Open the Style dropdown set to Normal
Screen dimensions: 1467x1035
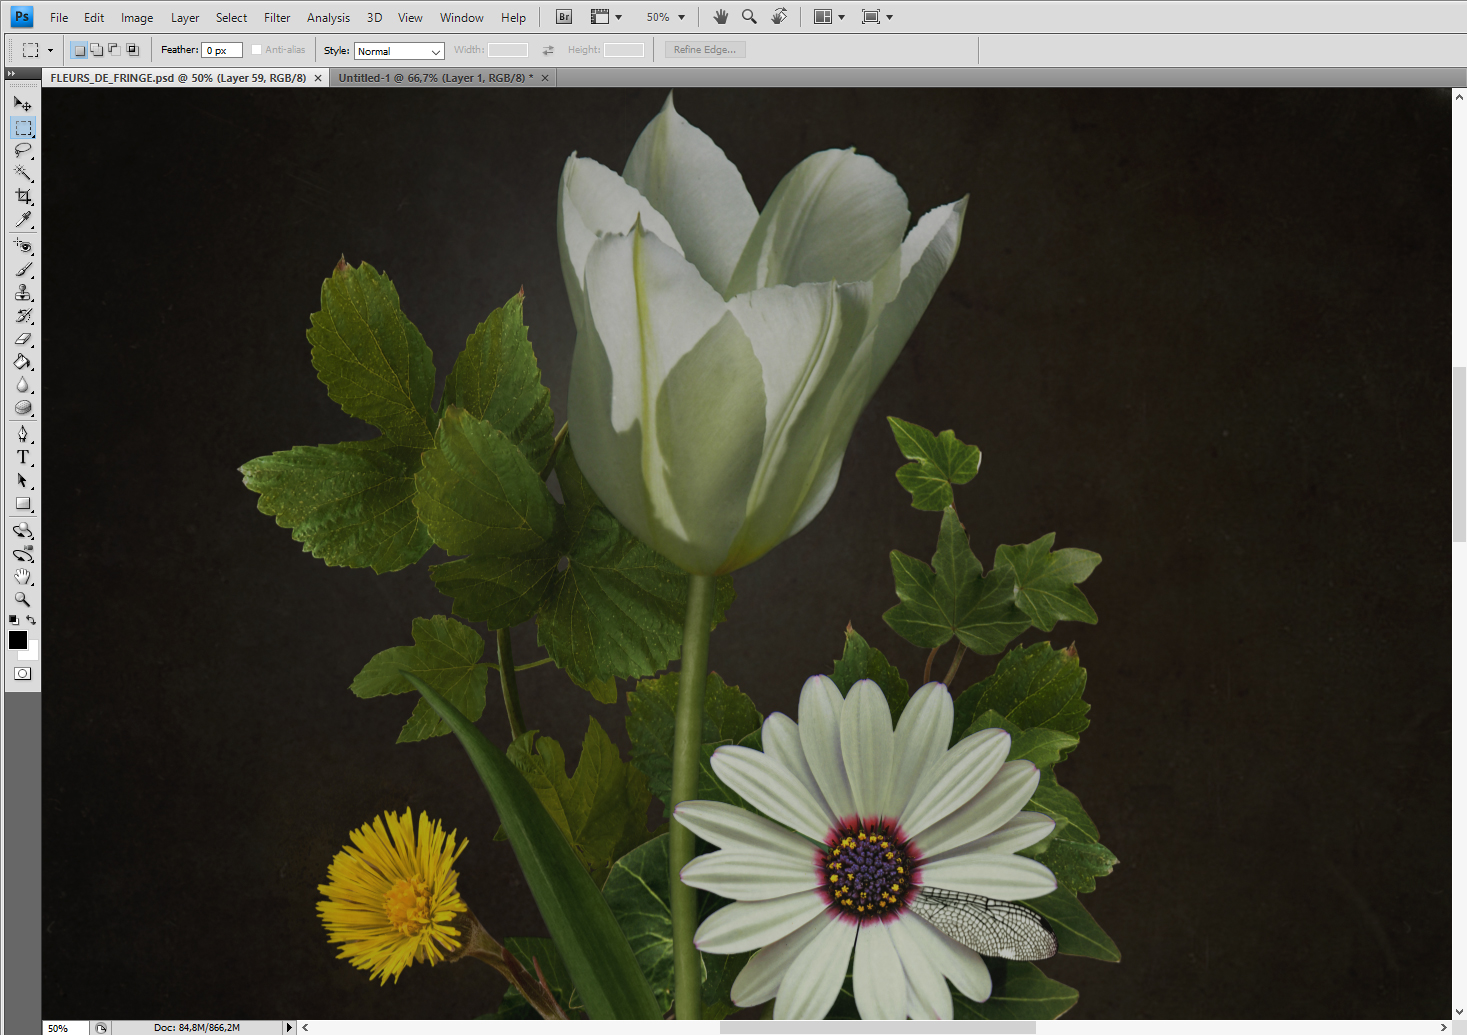point(399,51)
